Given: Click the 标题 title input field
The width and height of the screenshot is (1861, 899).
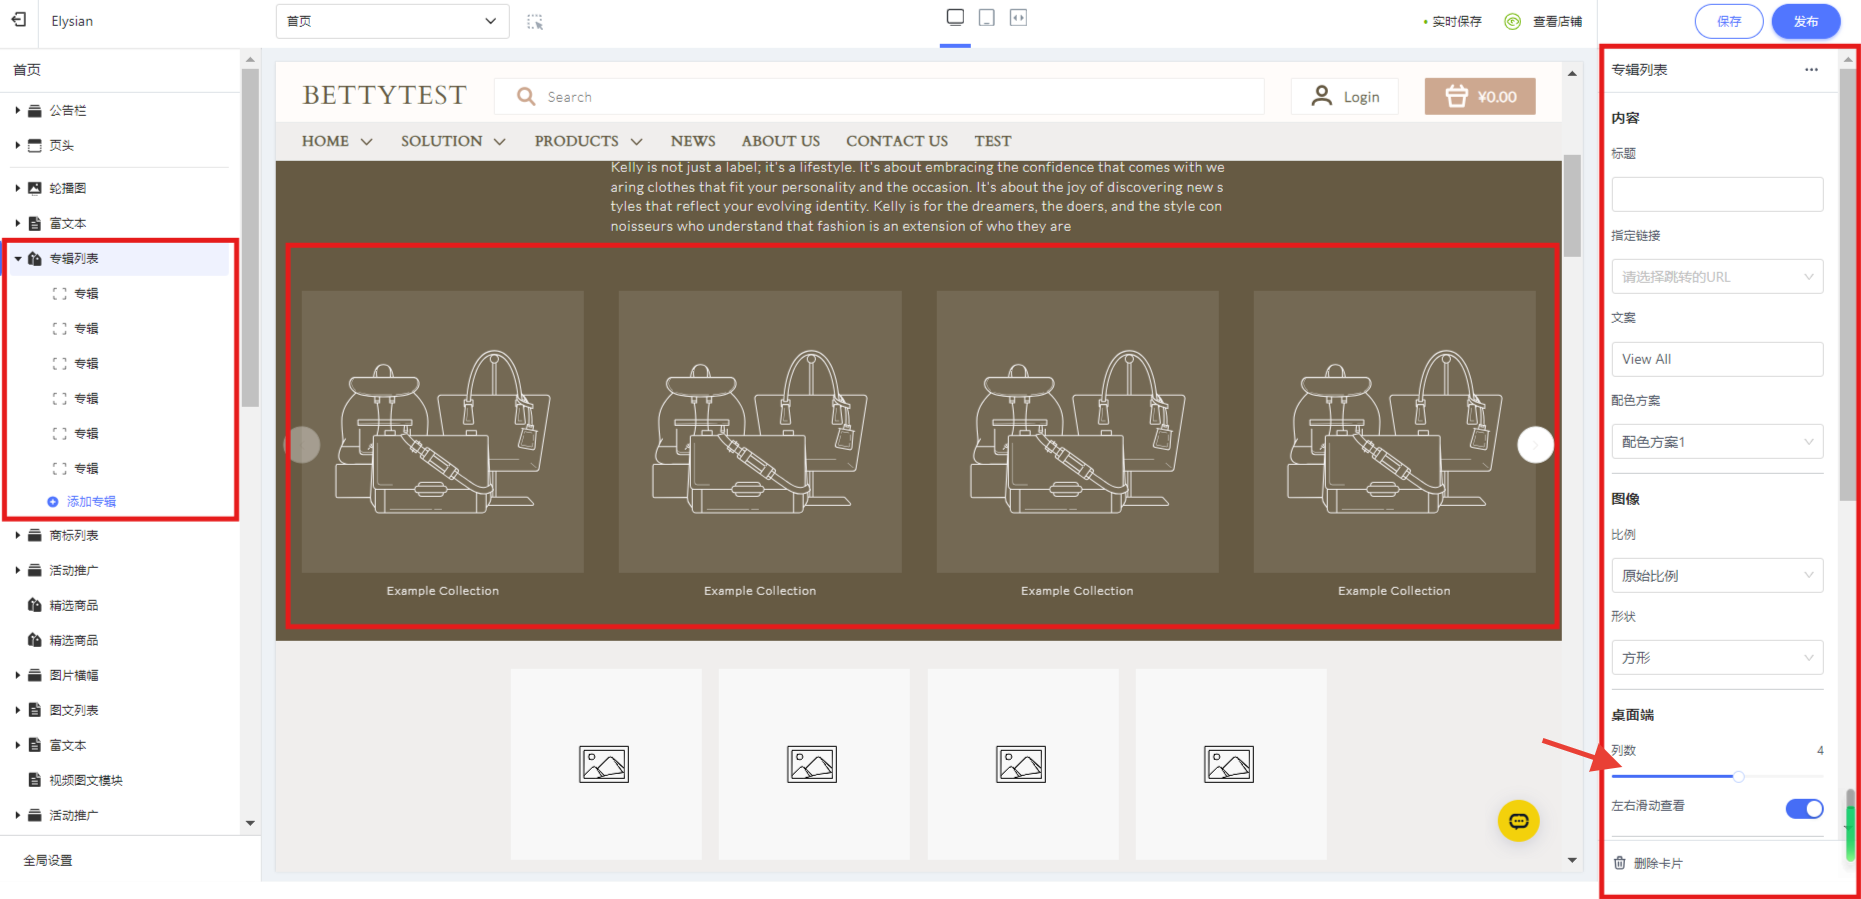Looking at the screenshot, I should pyautogui.click(x=1716, y=194).
